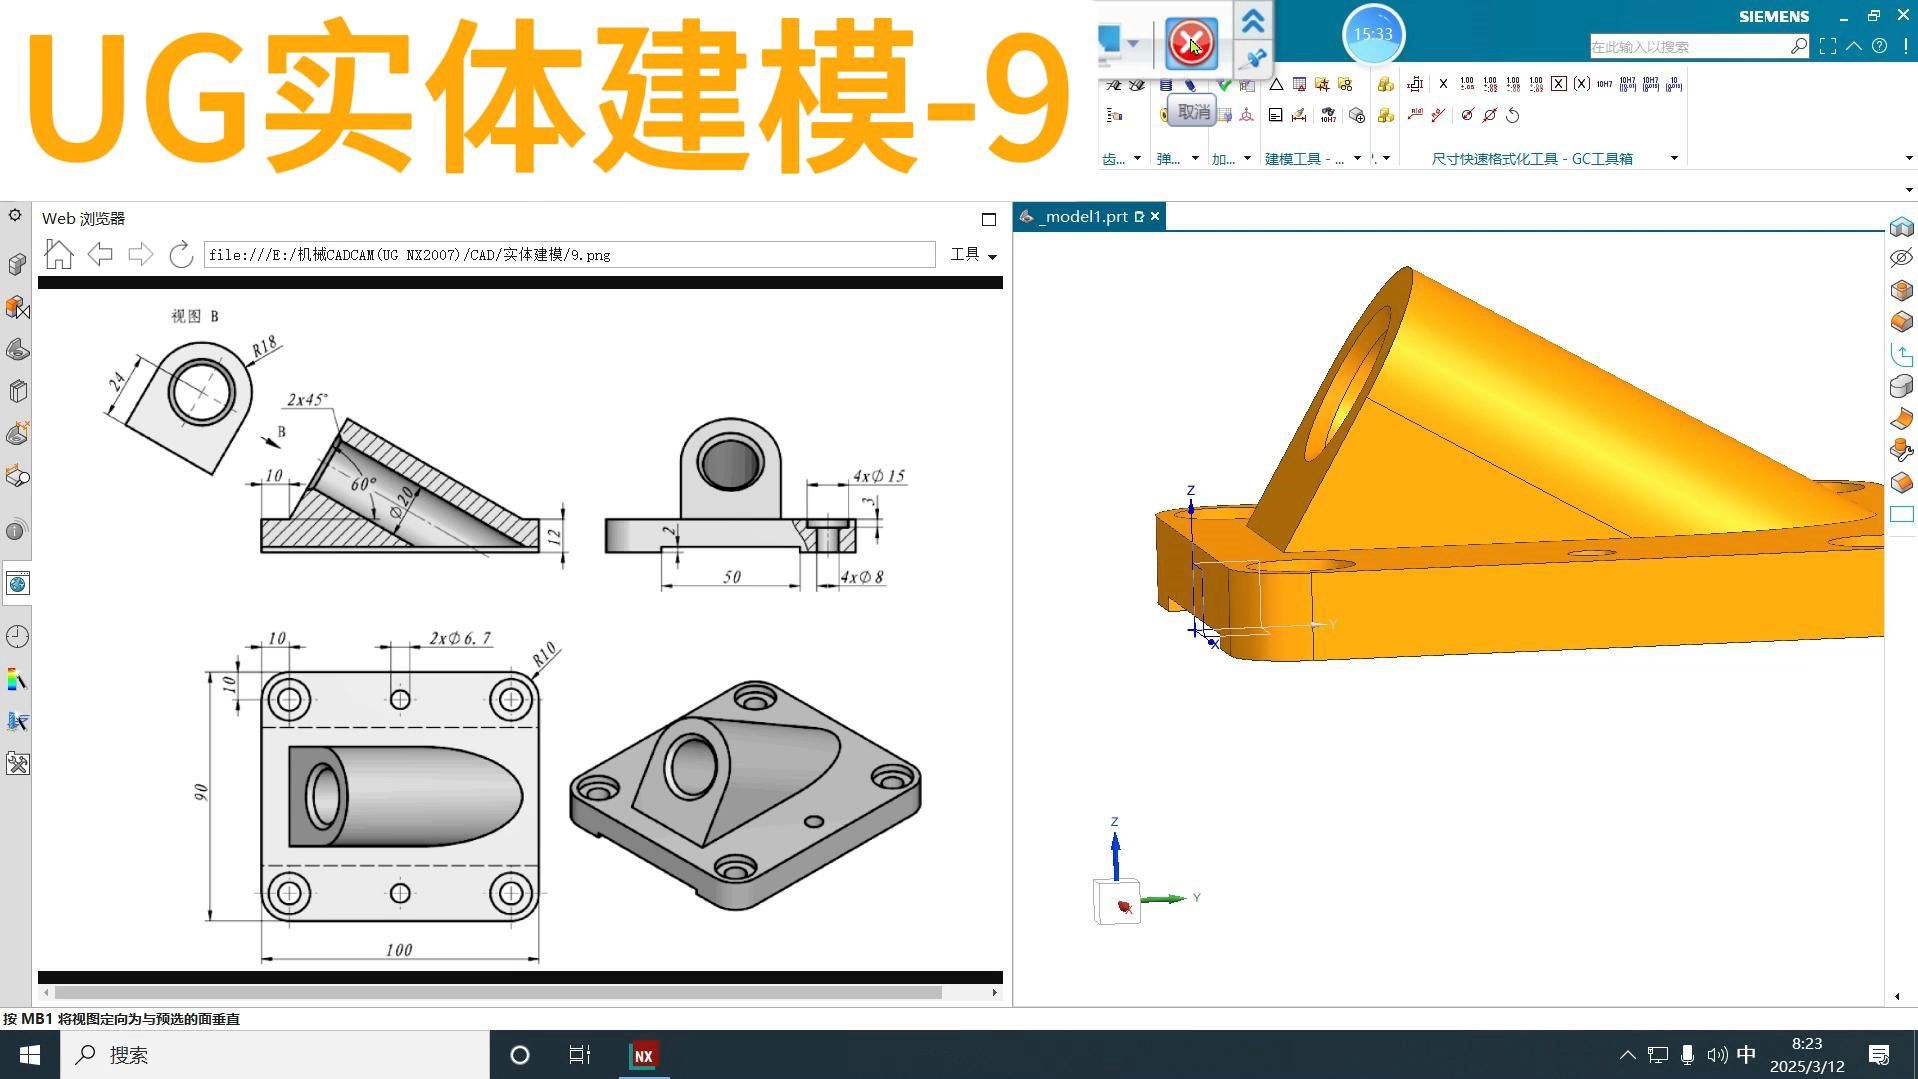This screenshot has width=1918, height=1079.
Task: Expand the 齿 toolbar group dropdown arrow
Action: 1137,158
